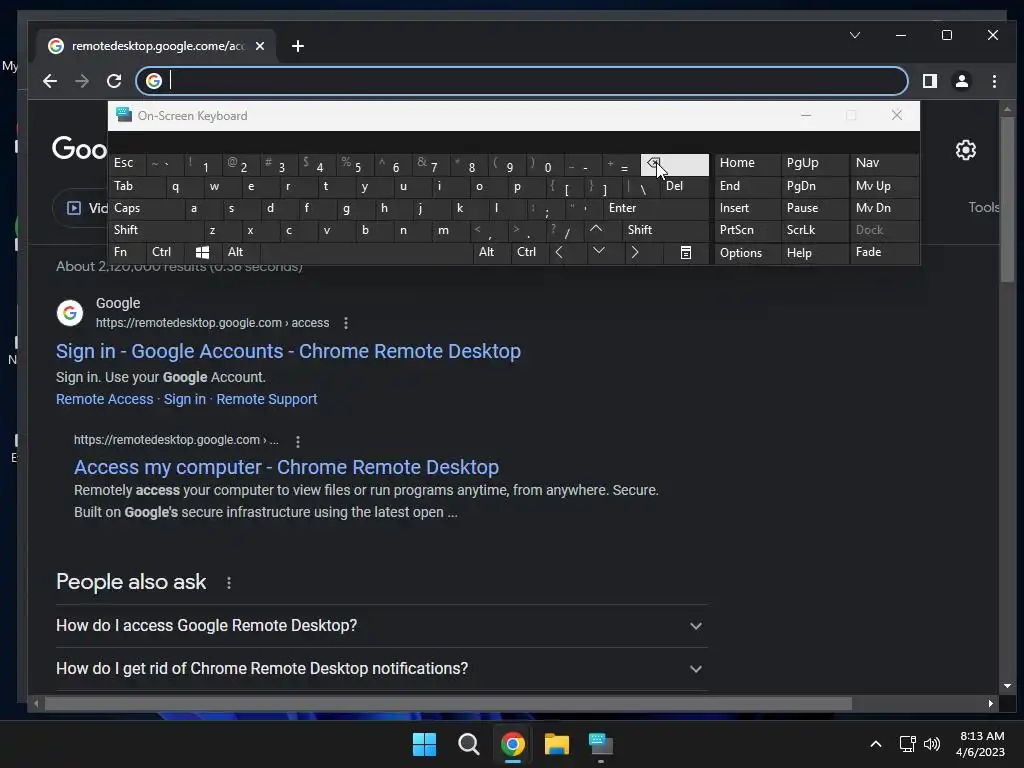Click On-Screen Keyboard taskbar icon

(x=601, y=744)
